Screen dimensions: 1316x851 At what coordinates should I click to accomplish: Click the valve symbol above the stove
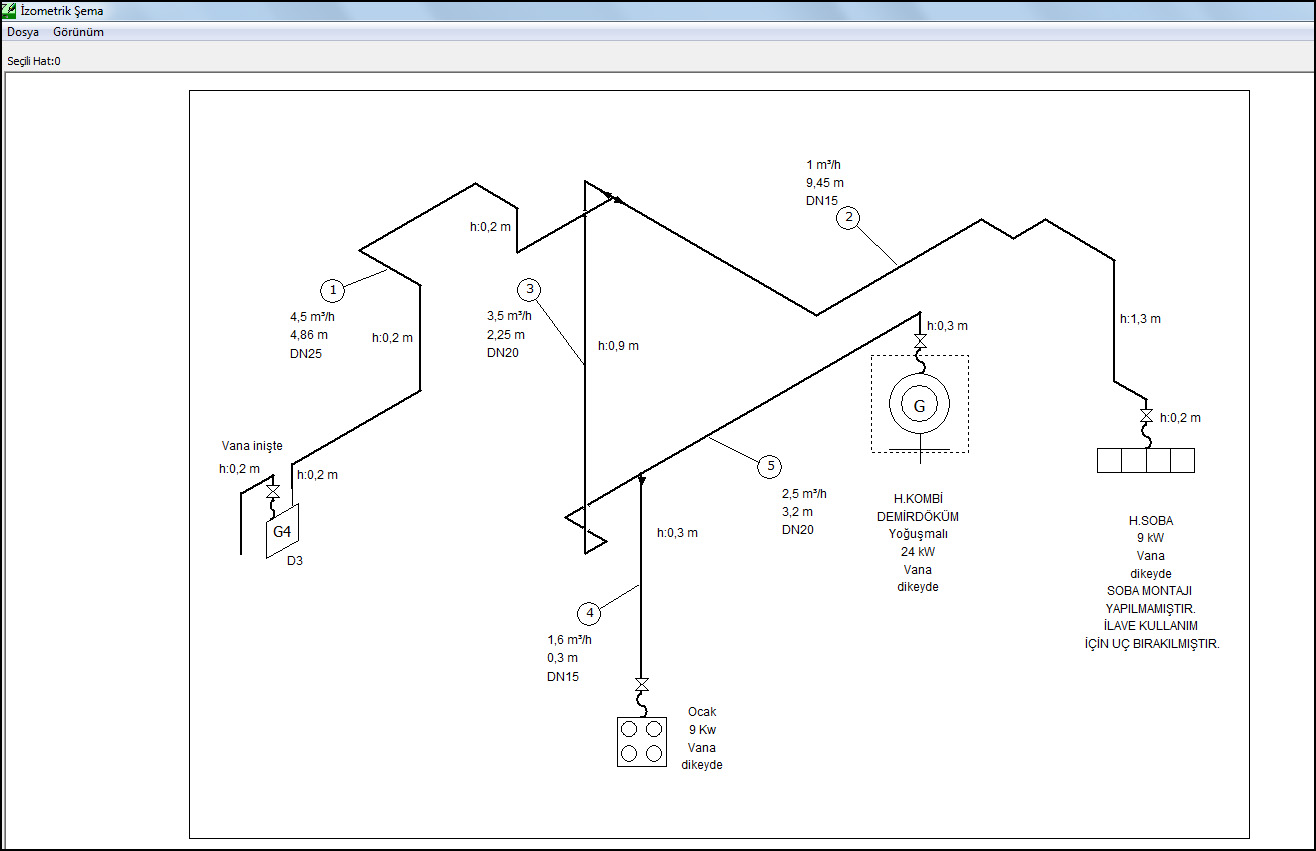642,684
